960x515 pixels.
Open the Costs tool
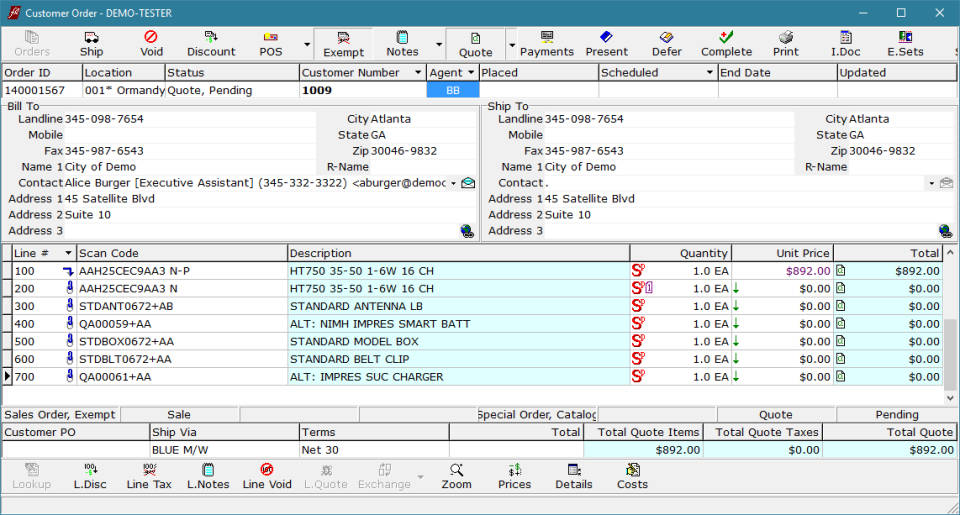[x=632, y=476]
